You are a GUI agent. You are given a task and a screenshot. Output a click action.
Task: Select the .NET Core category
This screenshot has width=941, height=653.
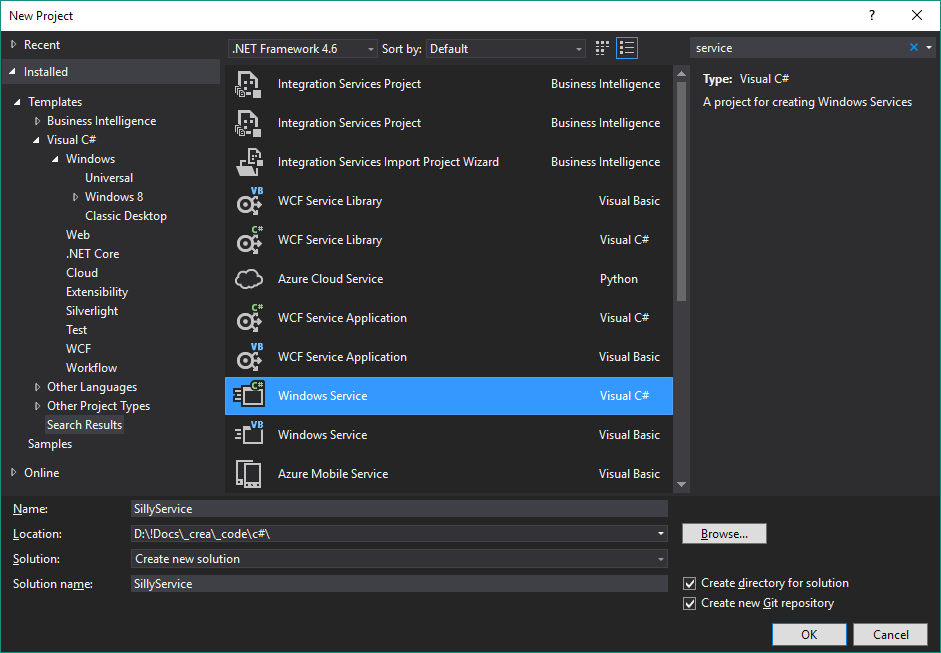pos(92,254)
